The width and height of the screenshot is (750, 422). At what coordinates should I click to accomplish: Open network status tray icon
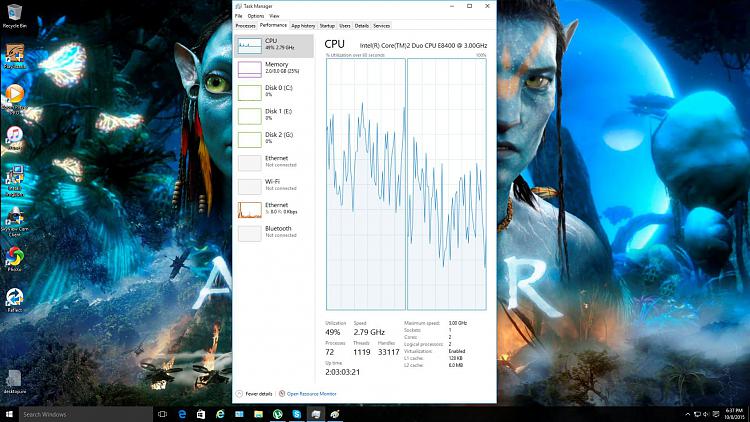[697, 414]
